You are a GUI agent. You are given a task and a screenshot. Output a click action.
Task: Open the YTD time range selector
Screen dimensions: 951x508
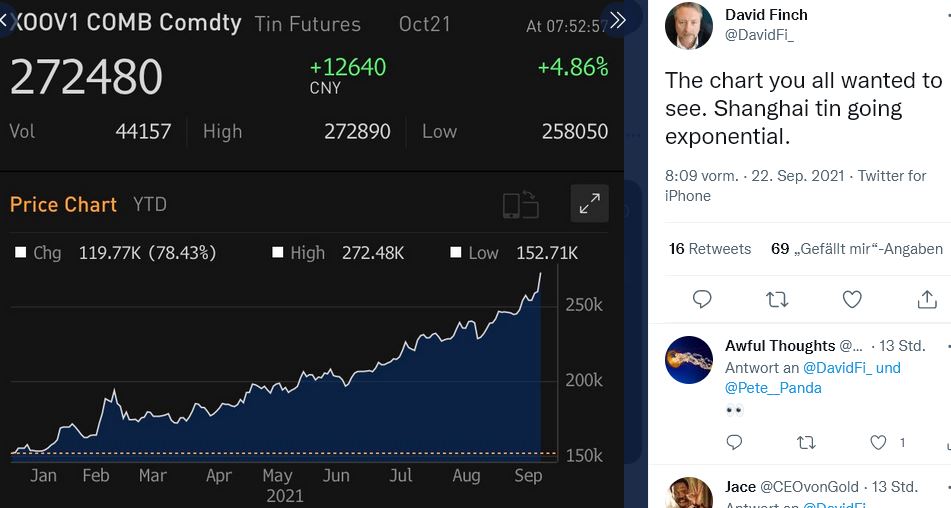point(150,205)
